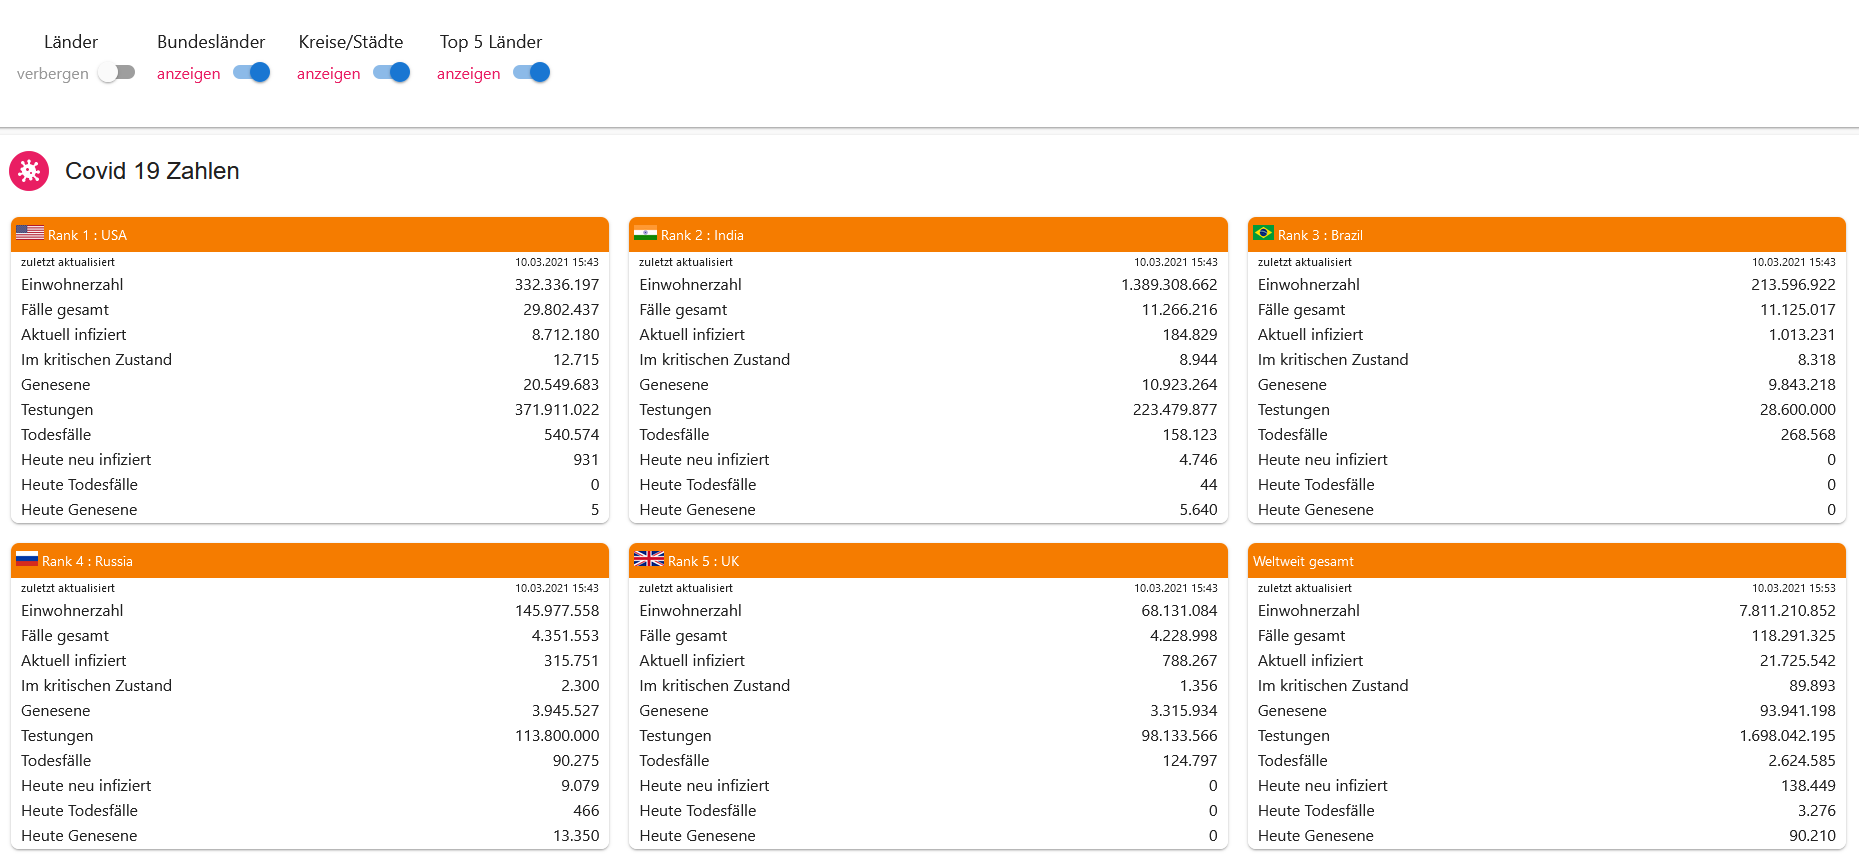The height and width of the screenshot is (866, 1859).
Task: Click Brazil population value 213.596.922
Action: point(1793,285)
